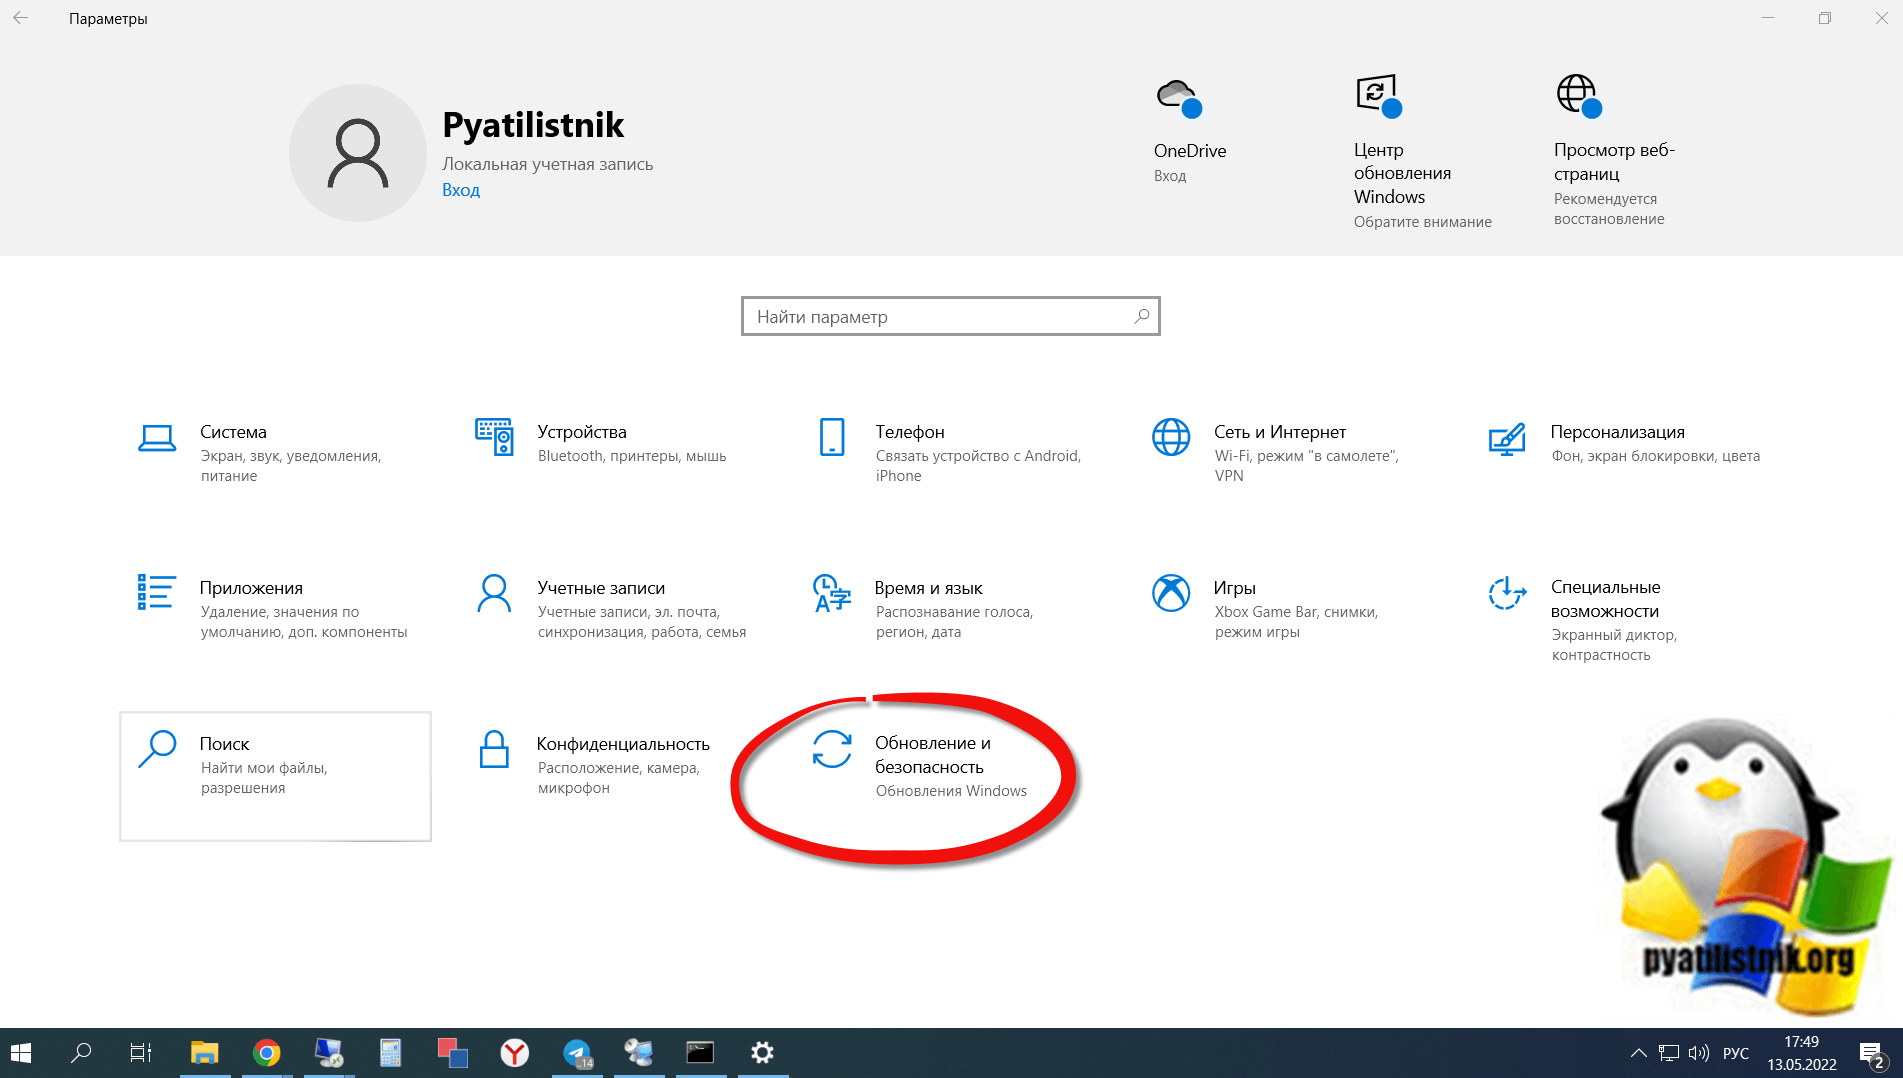Screen dimensions: 1903x1078
Task: Open Calculator from the taskbar
Action: [x=390, y=1053]
